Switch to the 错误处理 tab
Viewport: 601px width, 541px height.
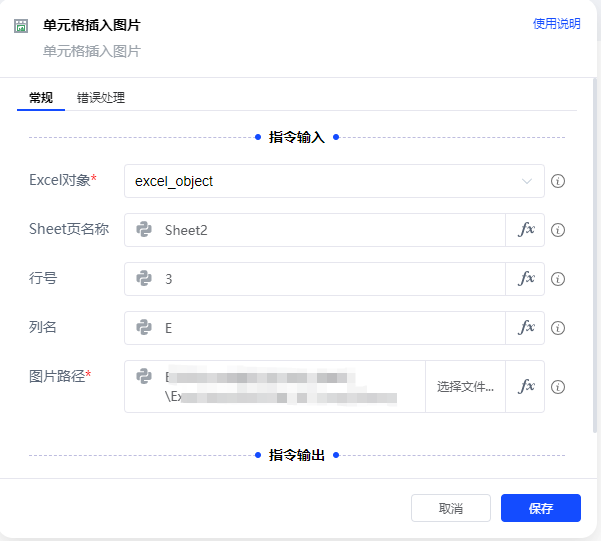pyautogui.click(x=101, y=98)
